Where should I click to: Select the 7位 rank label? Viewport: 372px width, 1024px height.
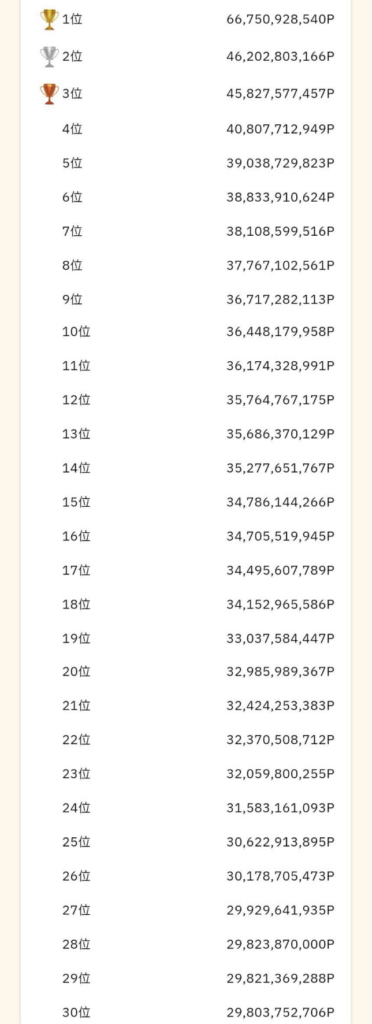click(x=72, y=231)
